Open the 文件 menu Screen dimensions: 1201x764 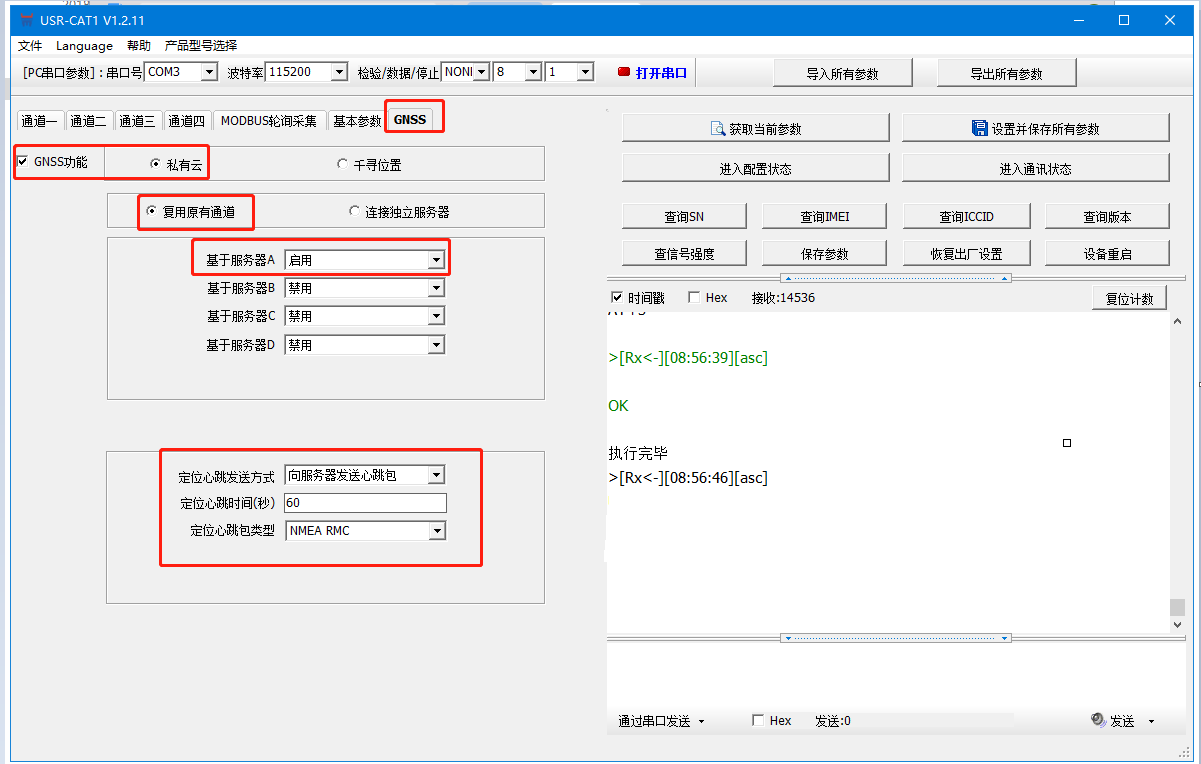[30, 45]
